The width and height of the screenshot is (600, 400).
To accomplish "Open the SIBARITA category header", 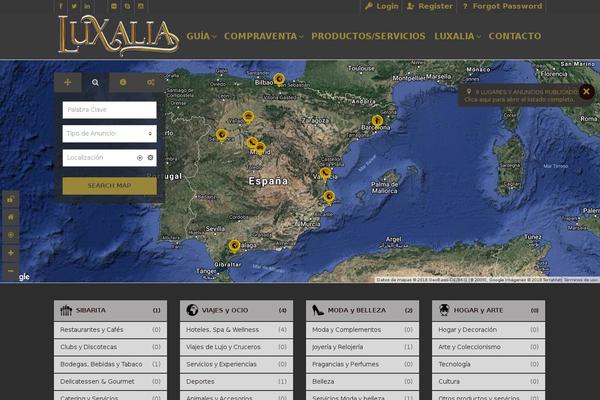I will click(110, 310).
